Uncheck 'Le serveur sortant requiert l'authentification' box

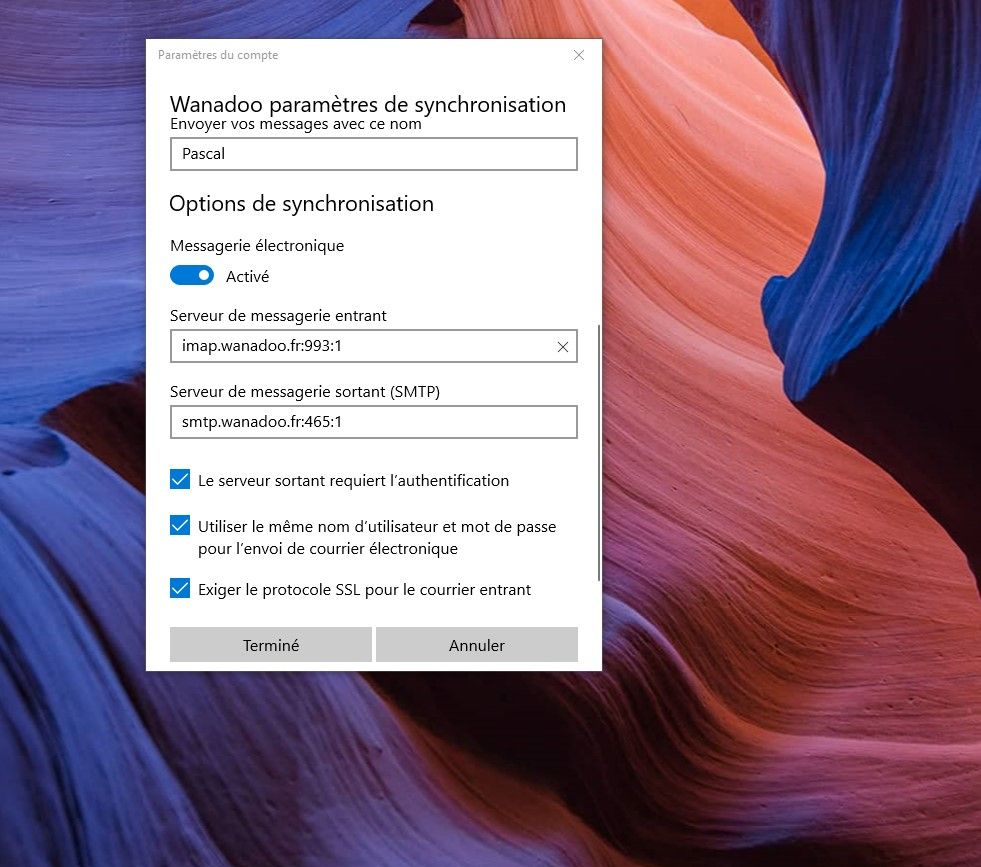coord(180,480)
